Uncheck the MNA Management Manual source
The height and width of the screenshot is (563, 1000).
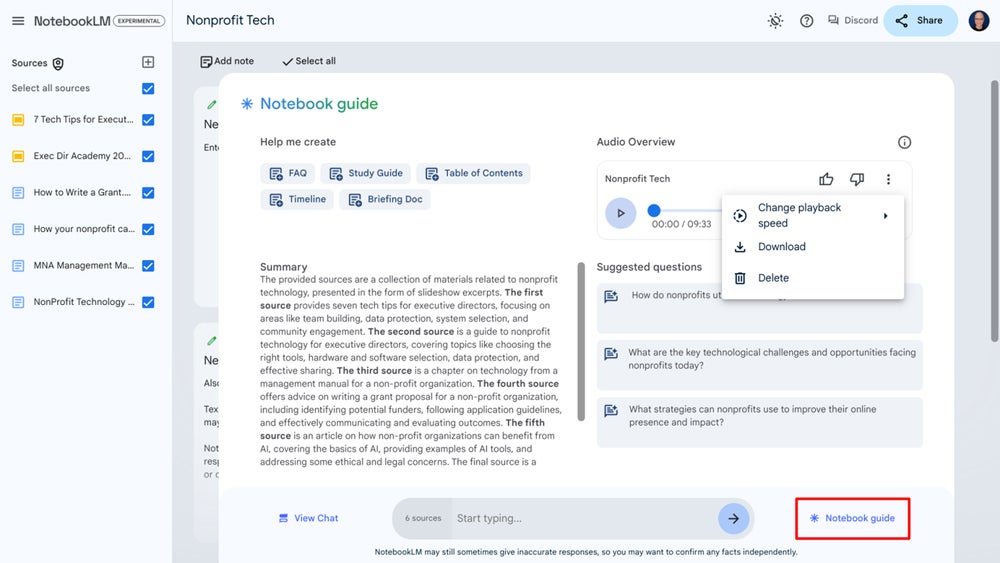click(148, 265)
